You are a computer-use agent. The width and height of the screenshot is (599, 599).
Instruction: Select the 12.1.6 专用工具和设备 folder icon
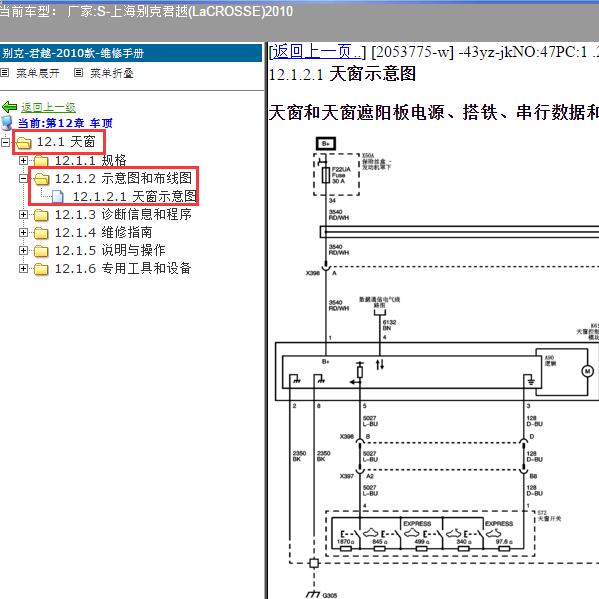(41, 269)
